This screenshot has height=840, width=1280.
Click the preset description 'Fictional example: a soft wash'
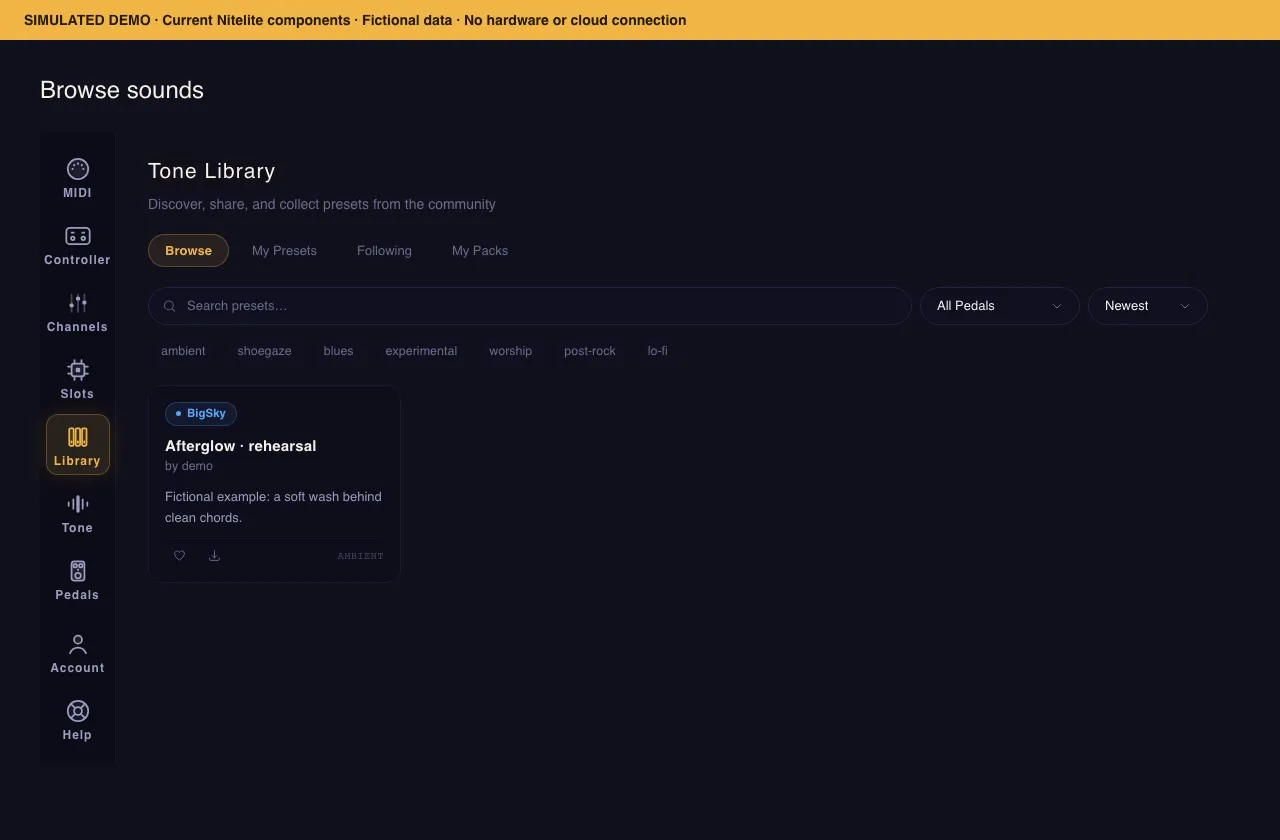(273, 507)
